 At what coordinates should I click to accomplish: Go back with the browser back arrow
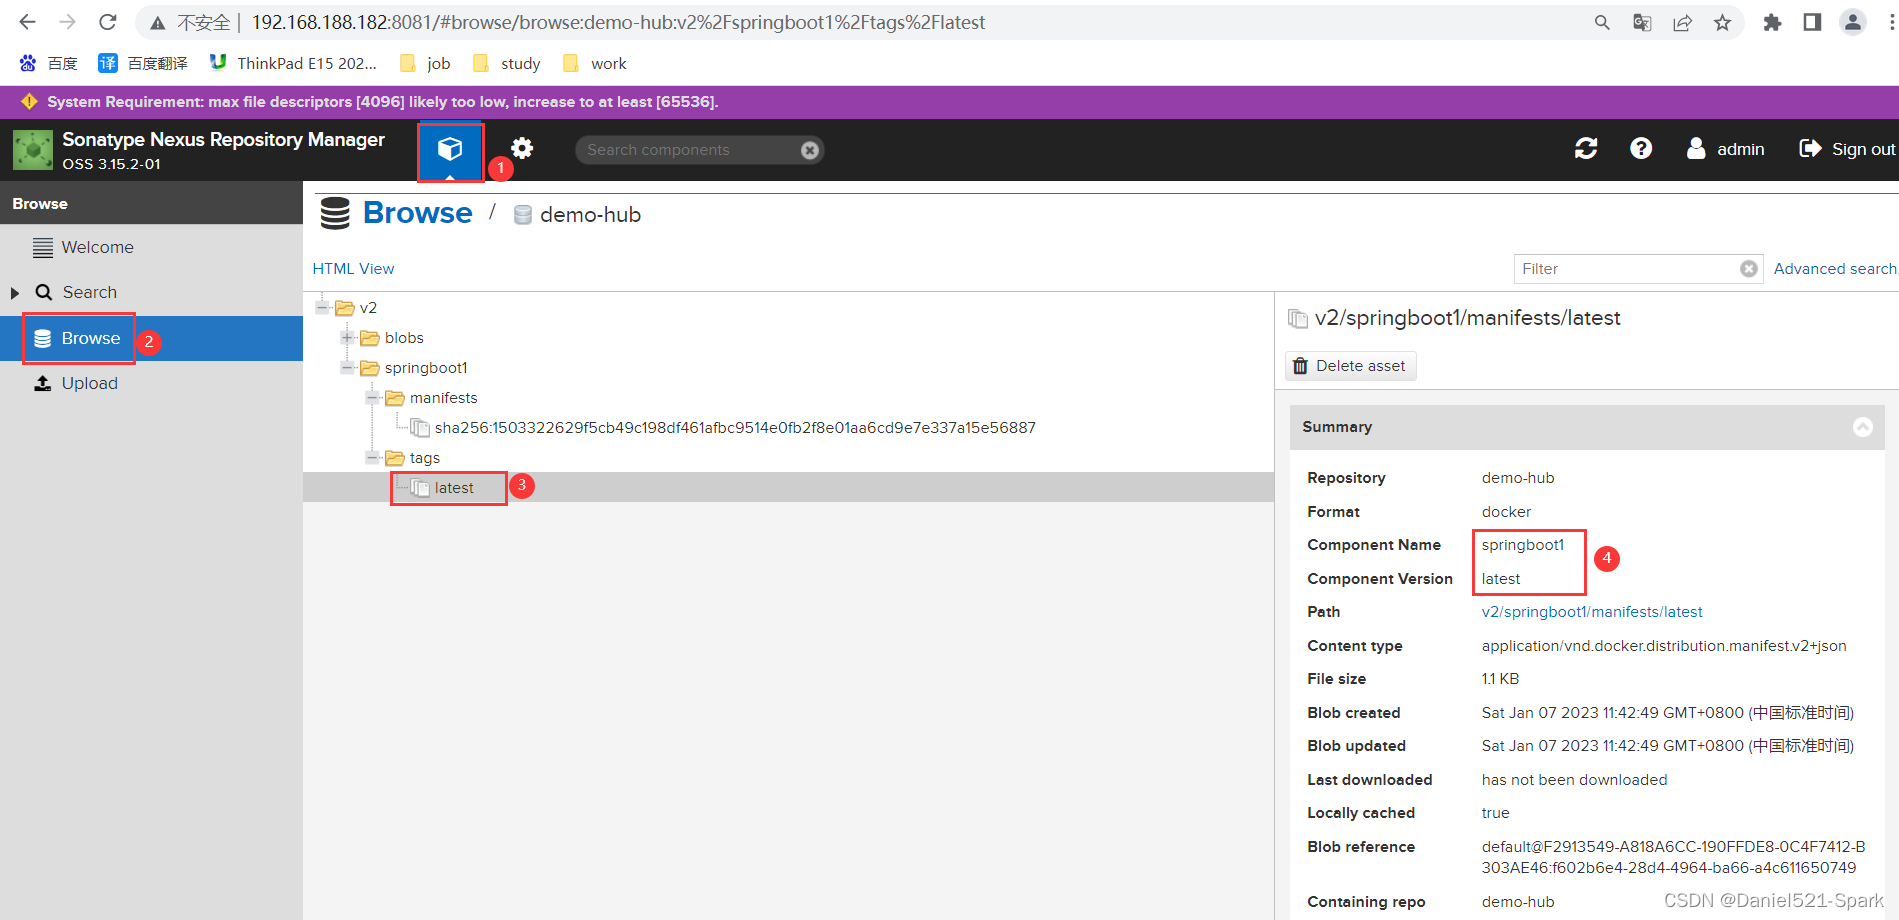(x=27, y=22)
